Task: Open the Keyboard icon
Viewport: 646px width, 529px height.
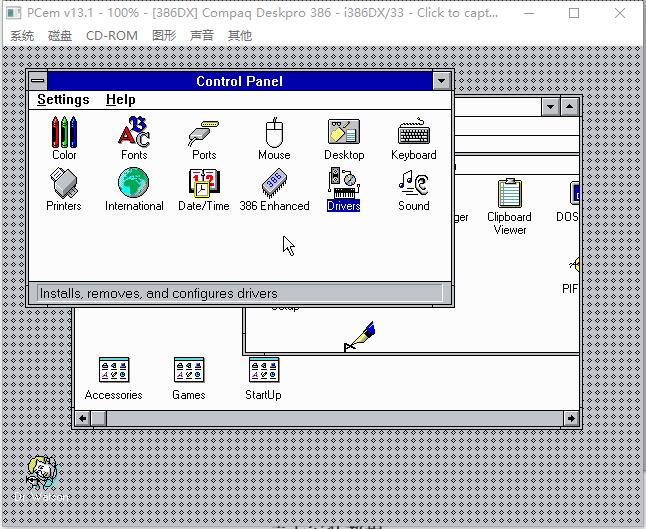Action: point(414,138)
